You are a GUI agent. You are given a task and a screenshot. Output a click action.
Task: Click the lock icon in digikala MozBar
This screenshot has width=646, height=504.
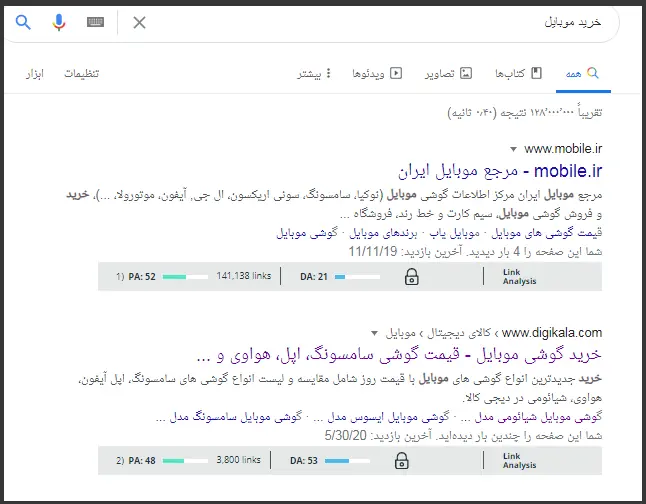pyautogui.click(x=401, y=461)
